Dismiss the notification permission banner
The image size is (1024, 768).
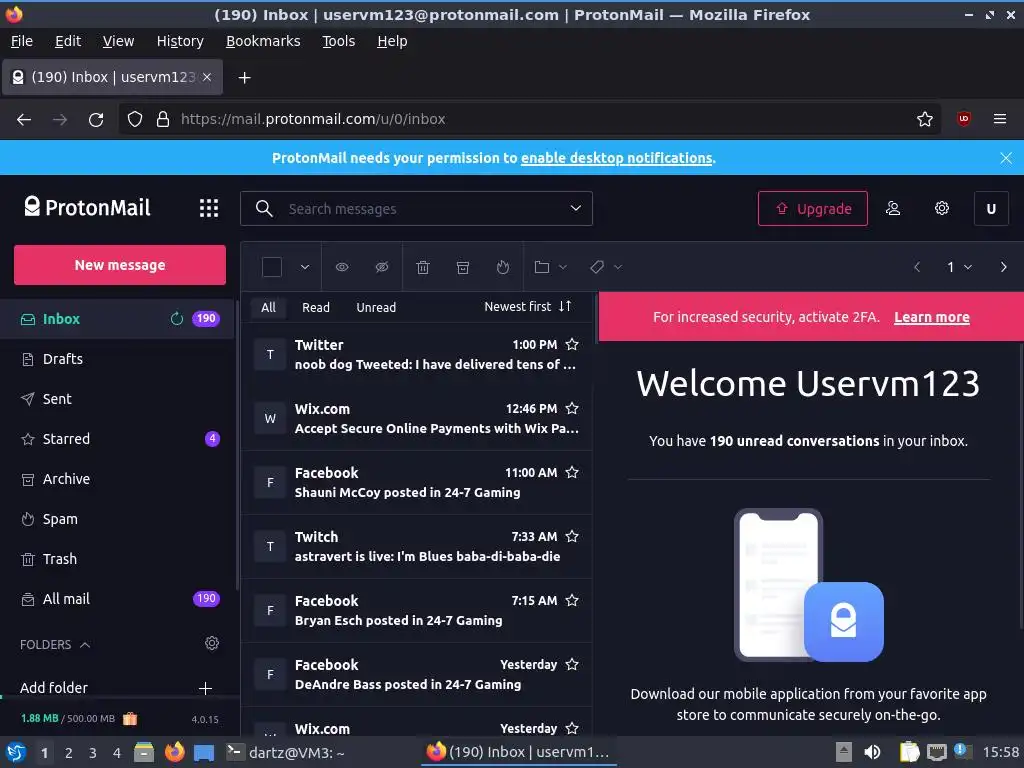(x=1006, y=158)
